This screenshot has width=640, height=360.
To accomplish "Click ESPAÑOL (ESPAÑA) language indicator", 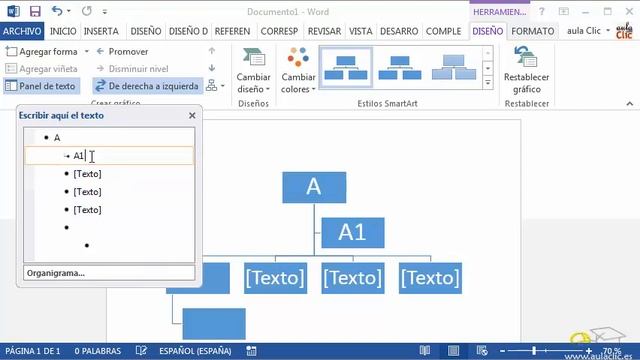I will [x=195, y=351].
